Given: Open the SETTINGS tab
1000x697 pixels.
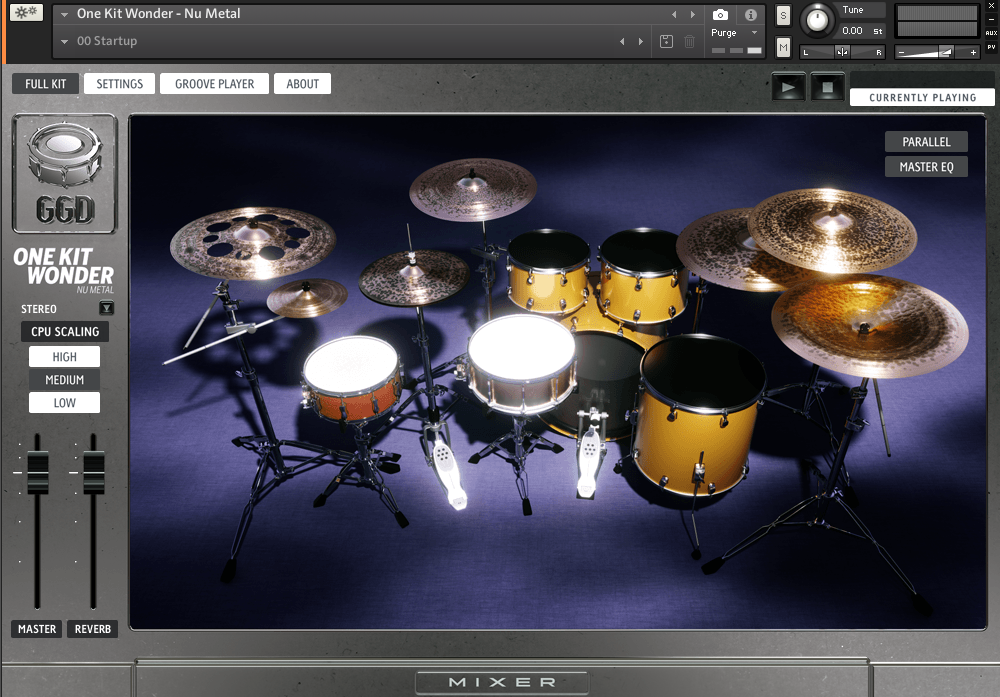Looking at the screenshot, I should coord(119,84).
